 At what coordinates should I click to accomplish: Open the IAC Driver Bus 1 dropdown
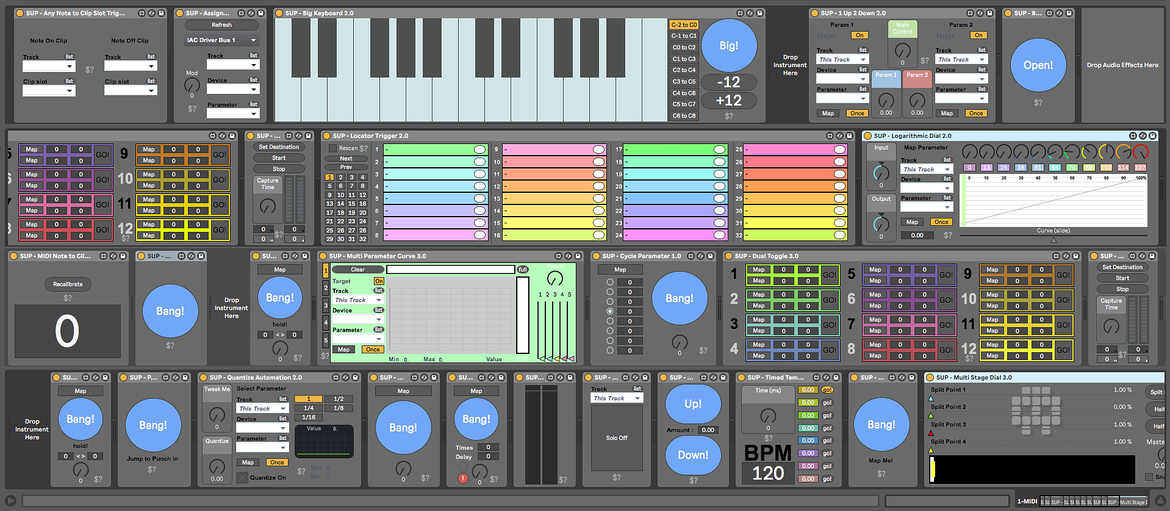tap(222, 40)
